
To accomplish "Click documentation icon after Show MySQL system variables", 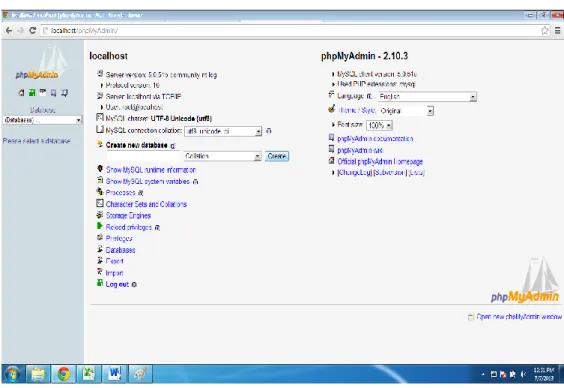I will 195,182.
